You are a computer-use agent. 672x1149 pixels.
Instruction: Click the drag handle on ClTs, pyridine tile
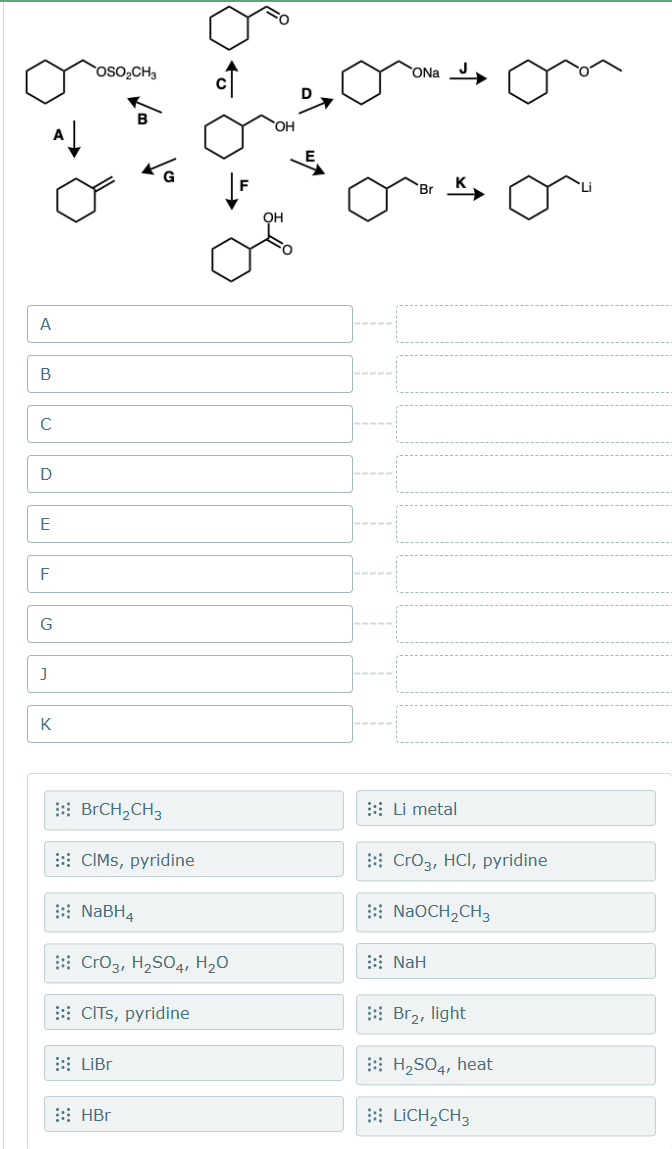pyautogui.click(x=62, y=1013)
